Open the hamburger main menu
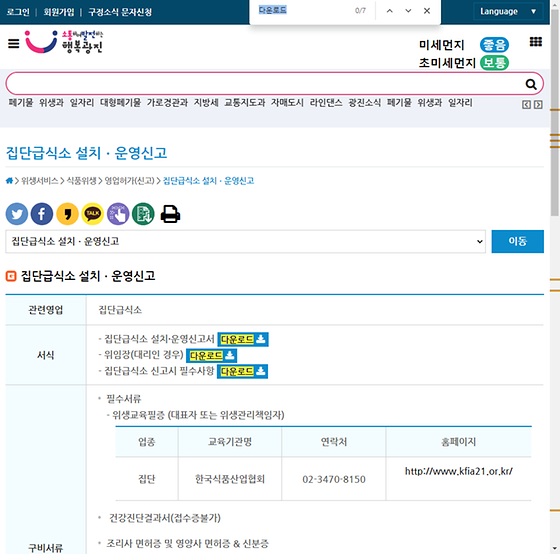Screen dimensions: 560x554 14,44
